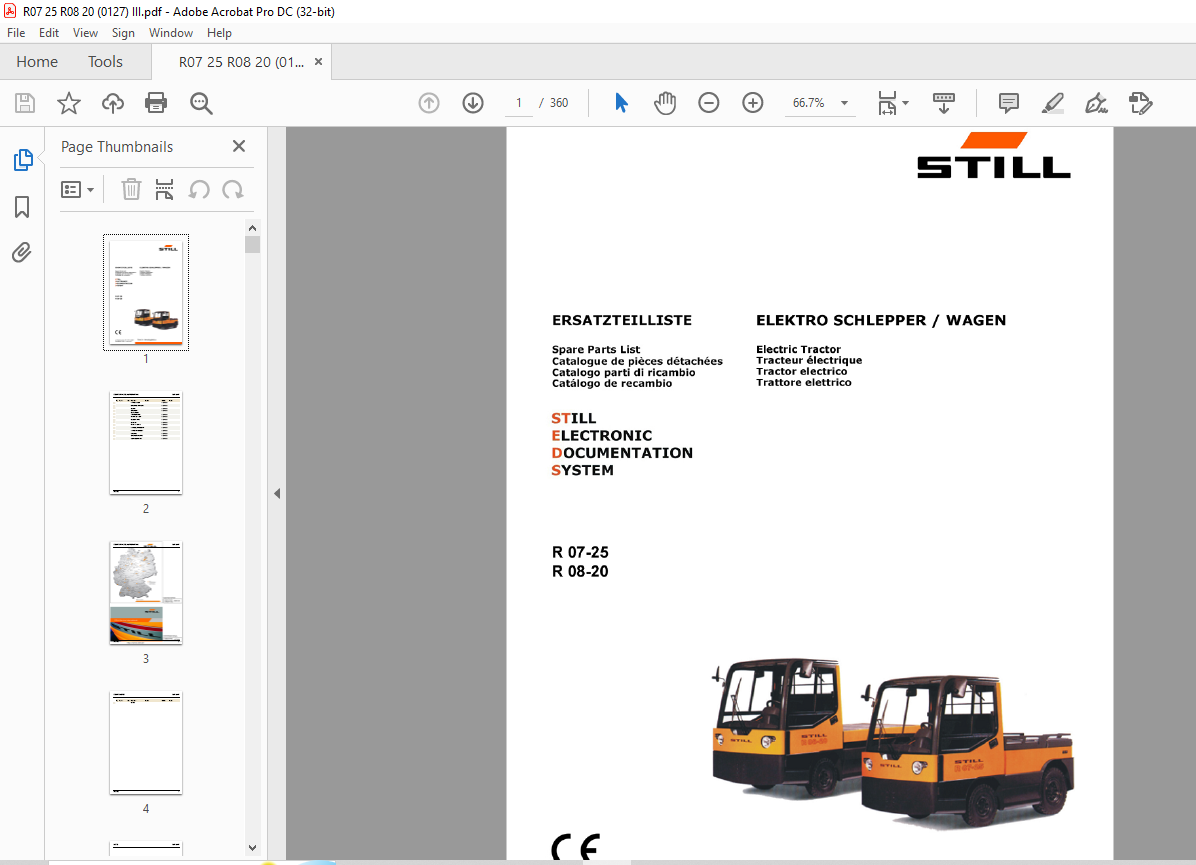
Task: Click thumbnails scrollbar down arrow
Action: point(252,847)
